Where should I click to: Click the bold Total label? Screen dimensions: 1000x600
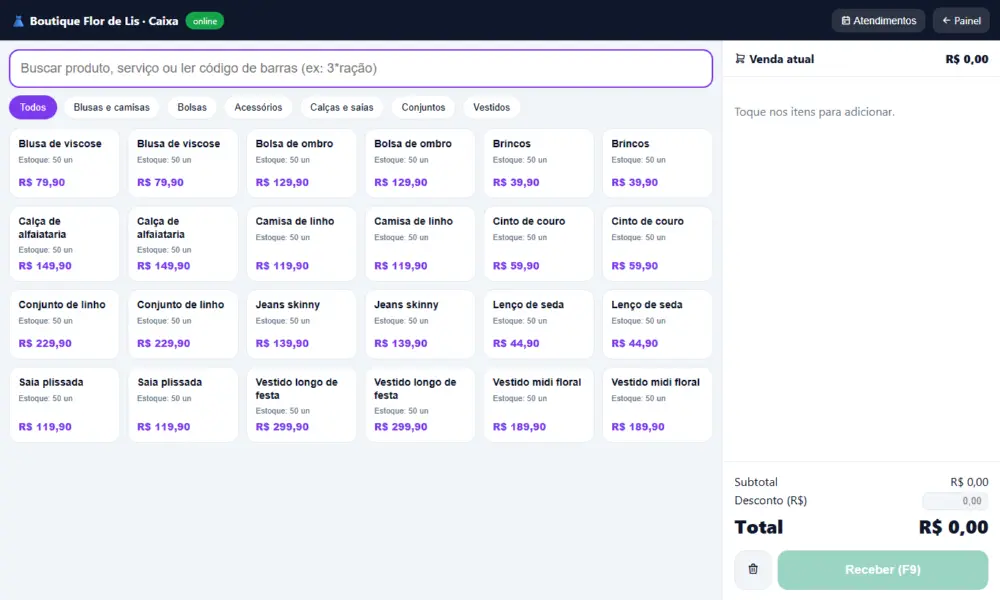coord(758,527)
